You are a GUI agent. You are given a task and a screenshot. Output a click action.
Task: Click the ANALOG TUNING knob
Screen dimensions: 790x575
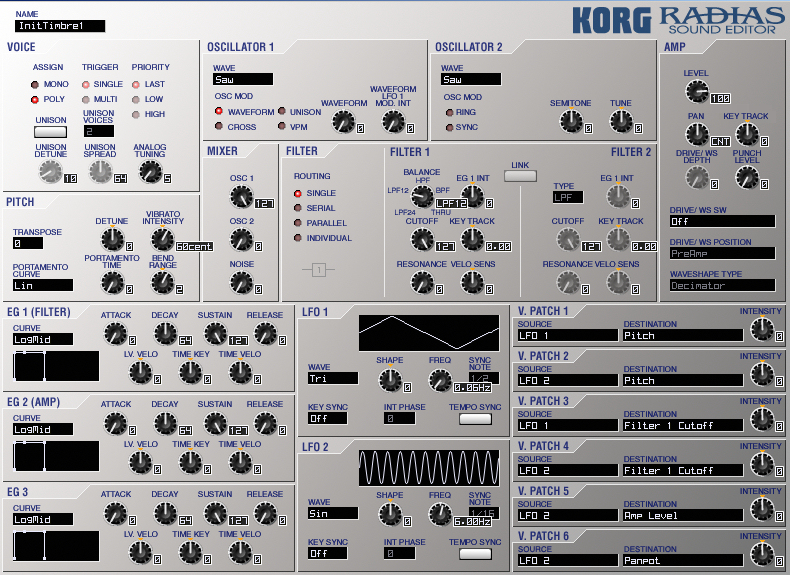(x=150, y=171)
